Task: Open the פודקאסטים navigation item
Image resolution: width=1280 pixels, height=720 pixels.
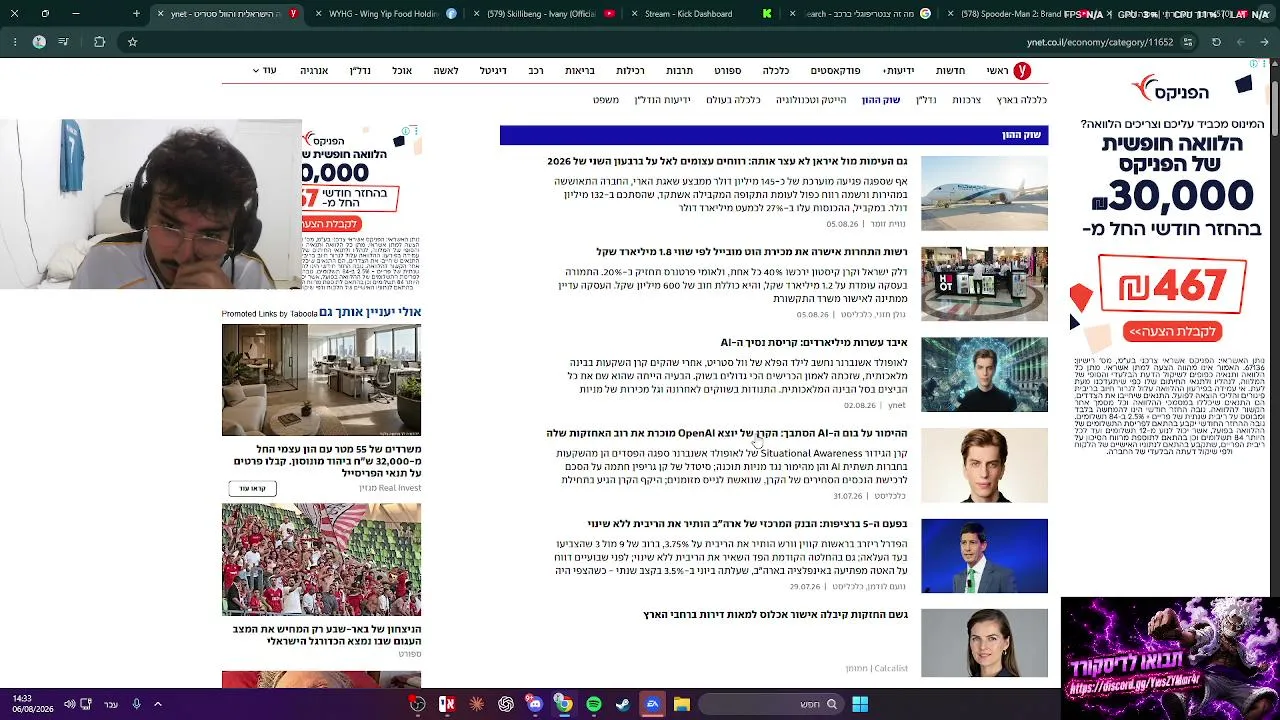Action: coord(835,71)
